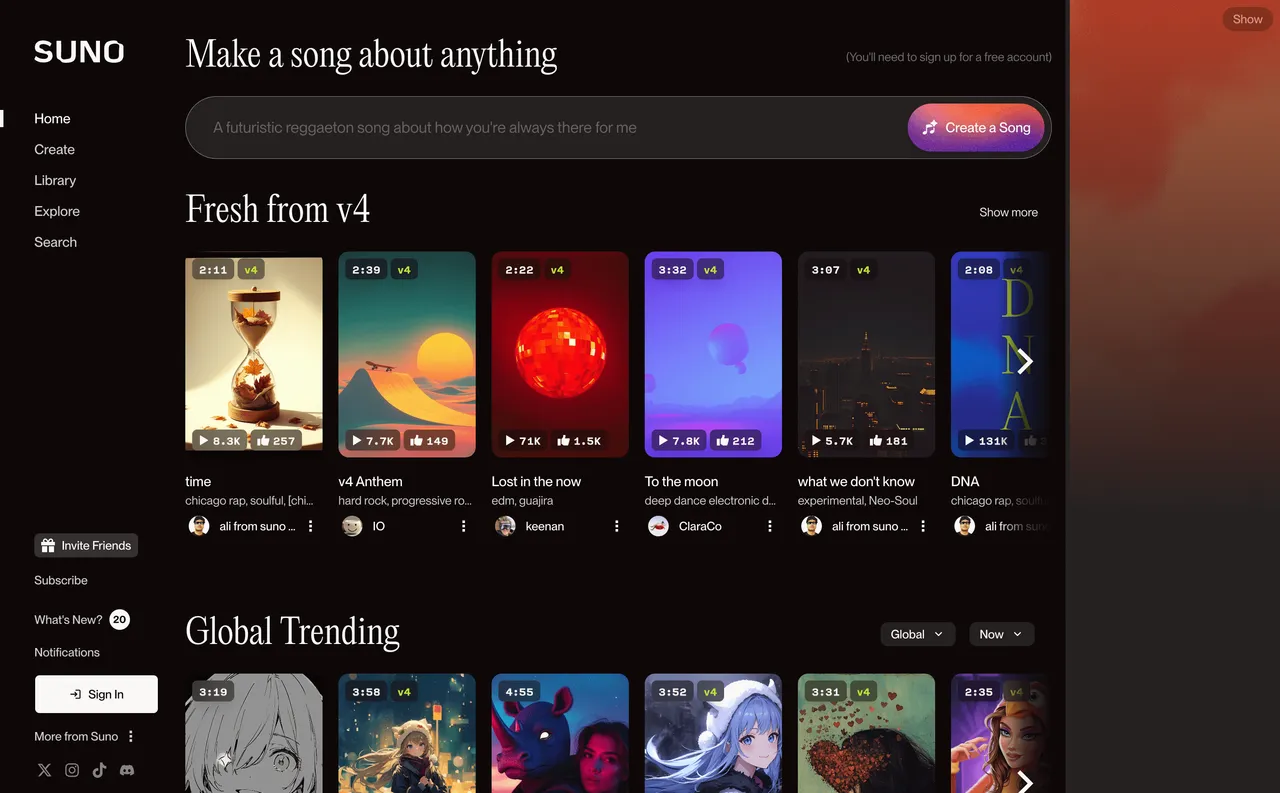Screen dimensions: 1280x793
Task: Open the Global region dropdown
Action: coord(917,634)
